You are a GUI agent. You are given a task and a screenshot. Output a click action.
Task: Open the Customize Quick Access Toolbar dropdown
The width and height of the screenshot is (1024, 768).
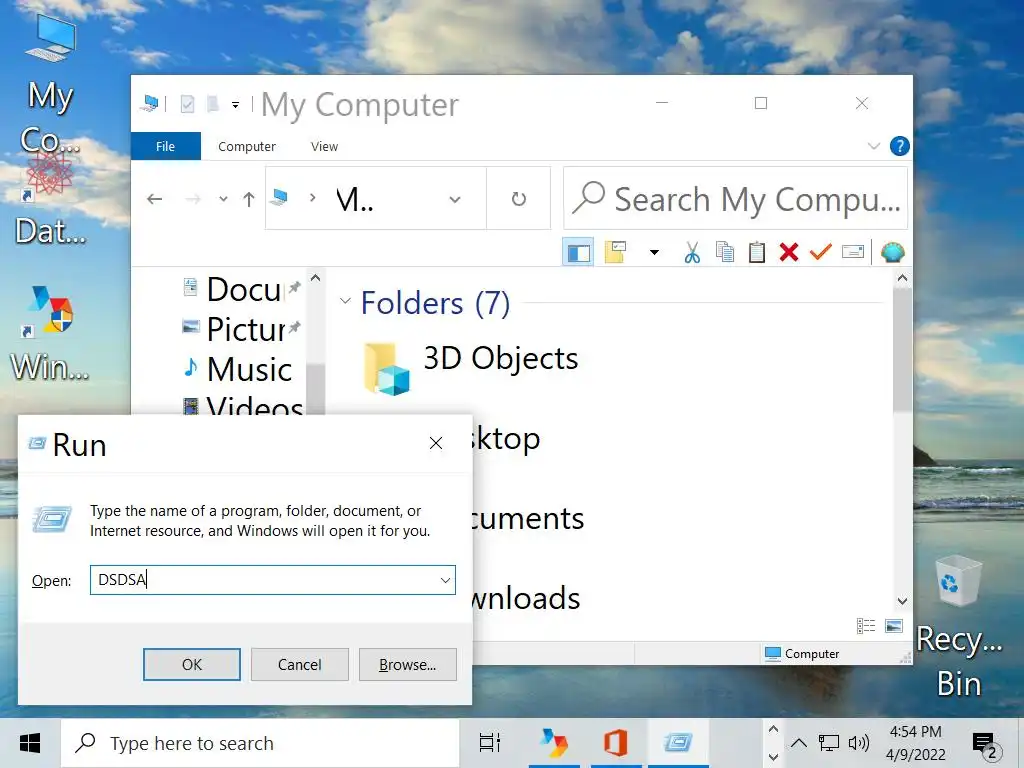coord(235,104)
